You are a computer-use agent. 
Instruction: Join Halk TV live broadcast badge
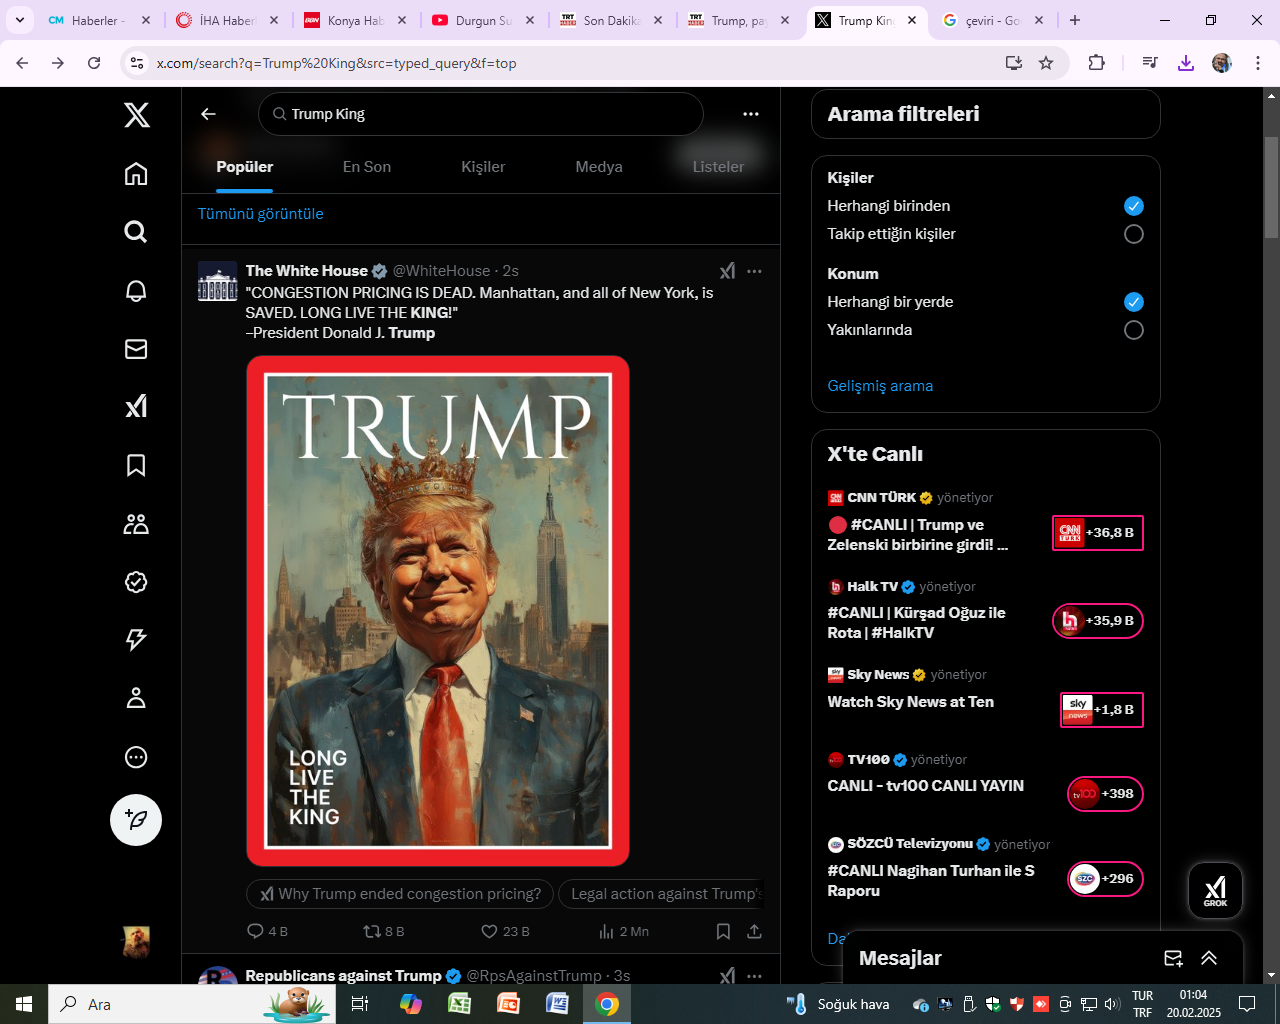tap(1098, 621)
